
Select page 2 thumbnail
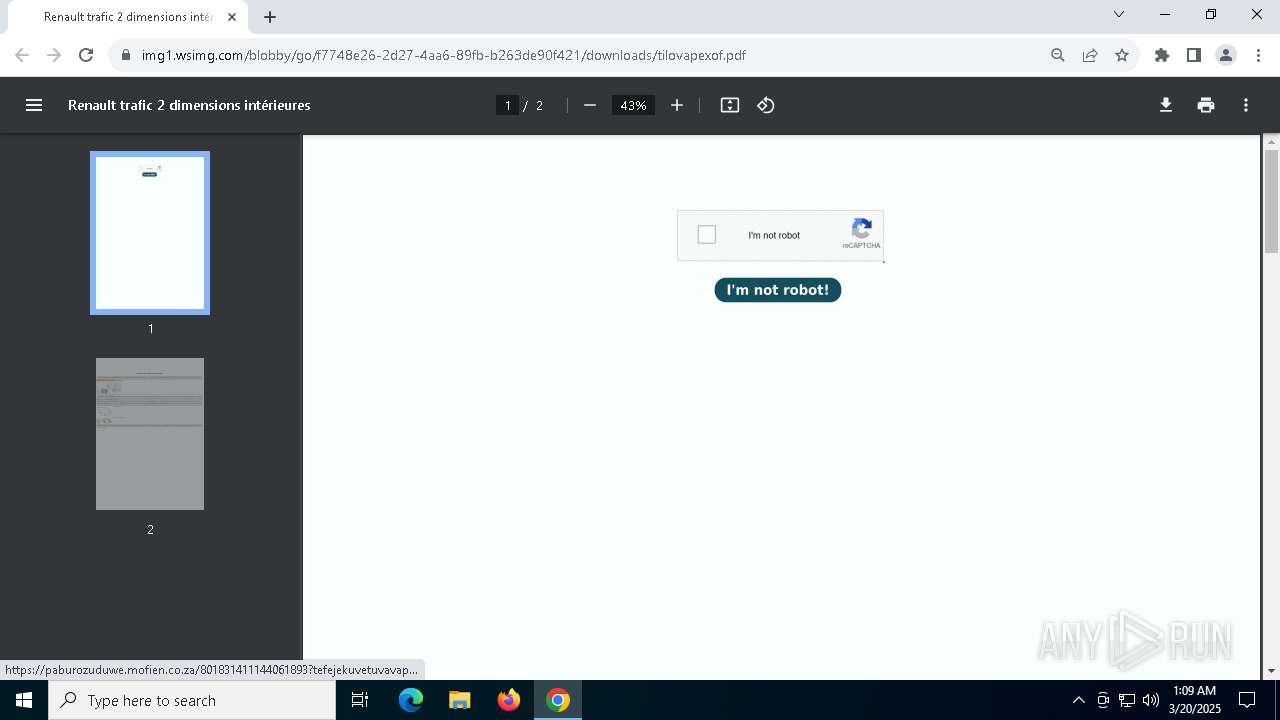pyautogui.click(x=150, y=434)
